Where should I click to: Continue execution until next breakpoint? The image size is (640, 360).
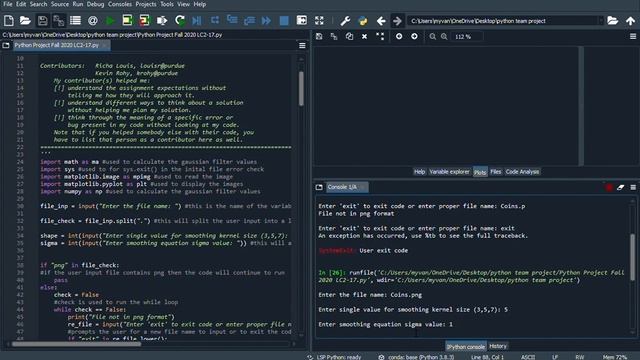tap(266, 20)
